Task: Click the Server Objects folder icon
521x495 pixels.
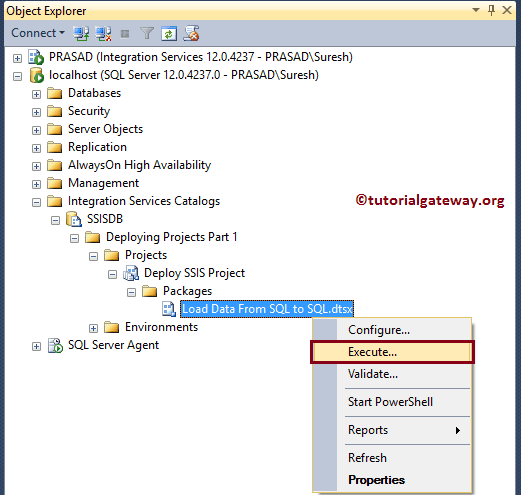Action: (55, 129)
